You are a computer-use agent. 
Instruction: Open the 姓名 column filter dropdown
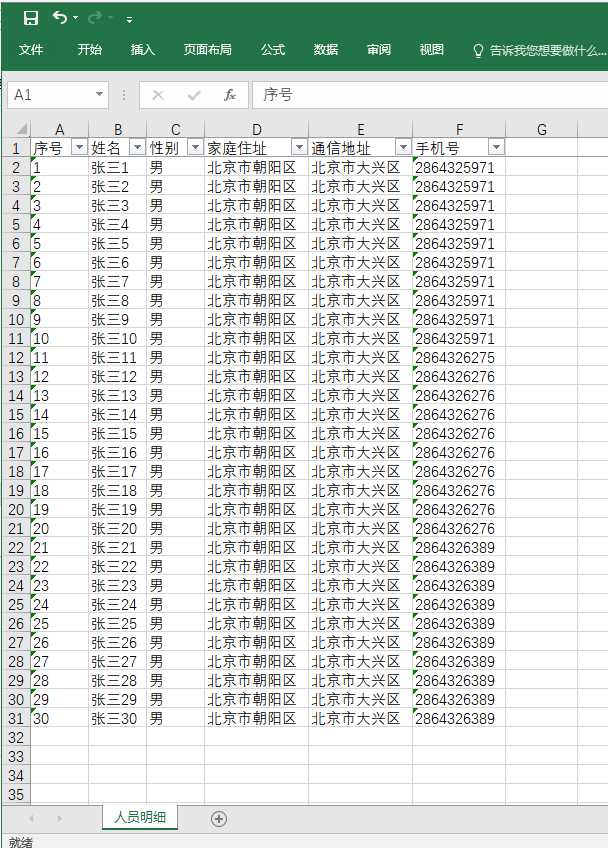coord(137,147)
